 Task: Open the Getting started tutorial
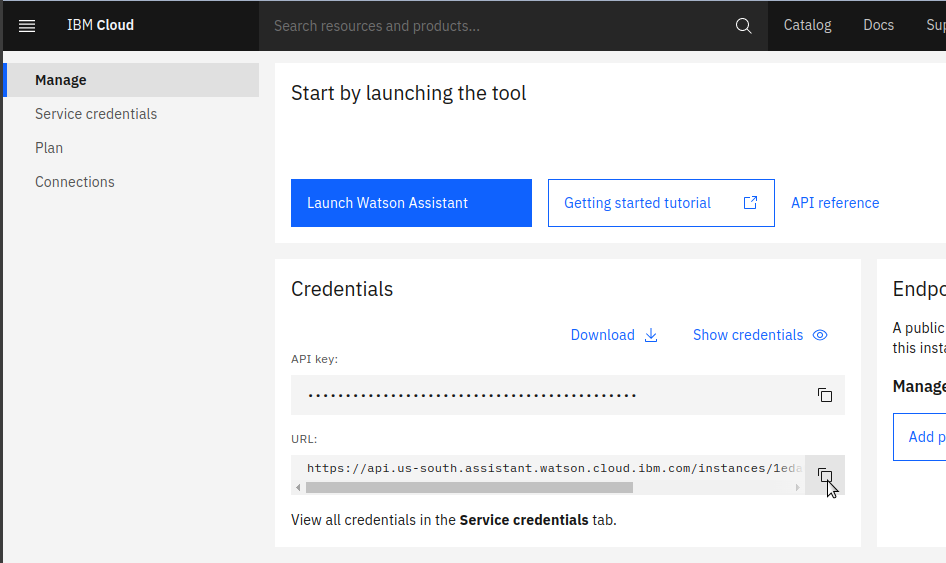661,203
